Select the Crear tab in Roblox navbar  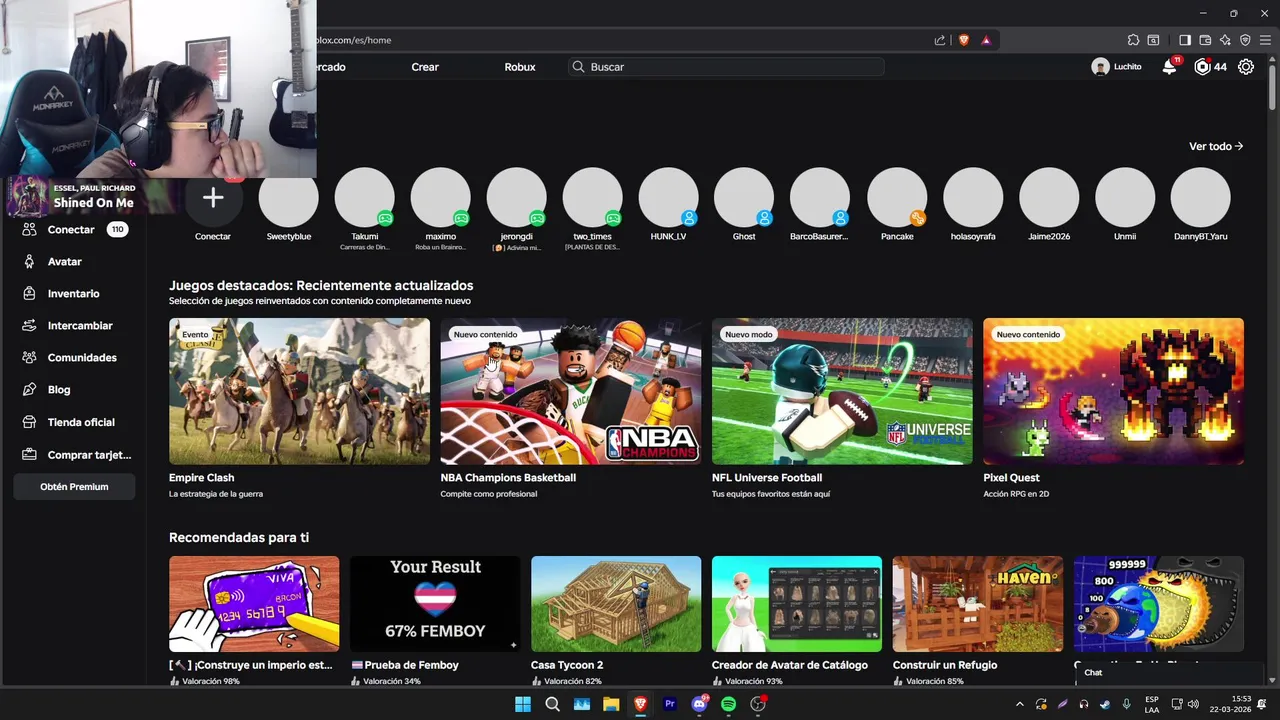tap(425, 67)
